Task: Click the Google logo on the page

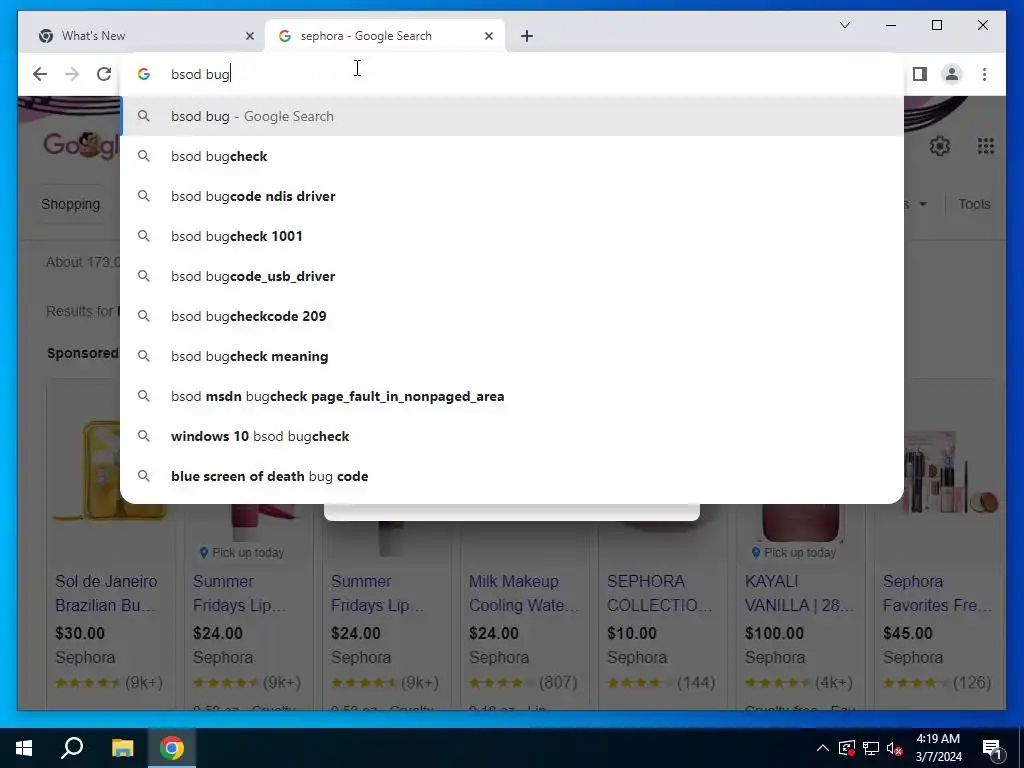Action: pyautogui.click(x=80, y=145)
